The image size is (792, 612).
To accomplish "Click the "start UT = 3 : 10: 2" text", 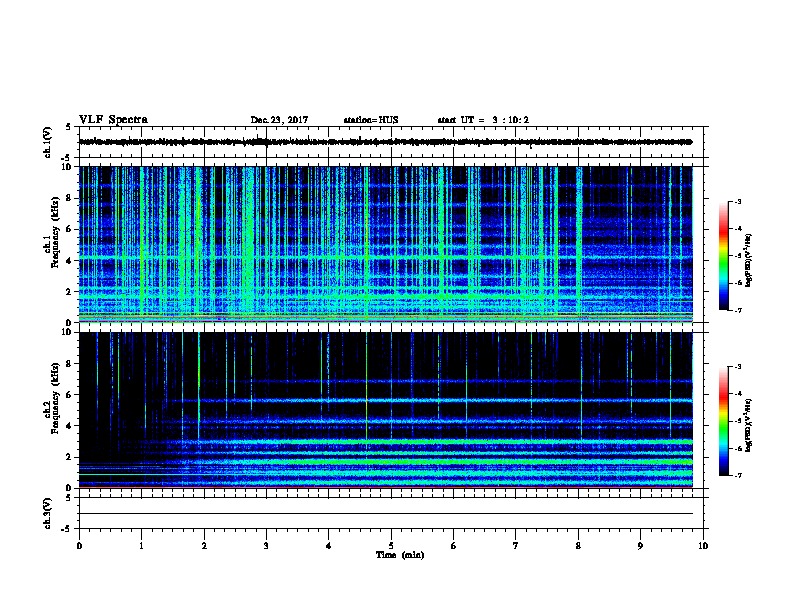I will (x=483, y=120).
